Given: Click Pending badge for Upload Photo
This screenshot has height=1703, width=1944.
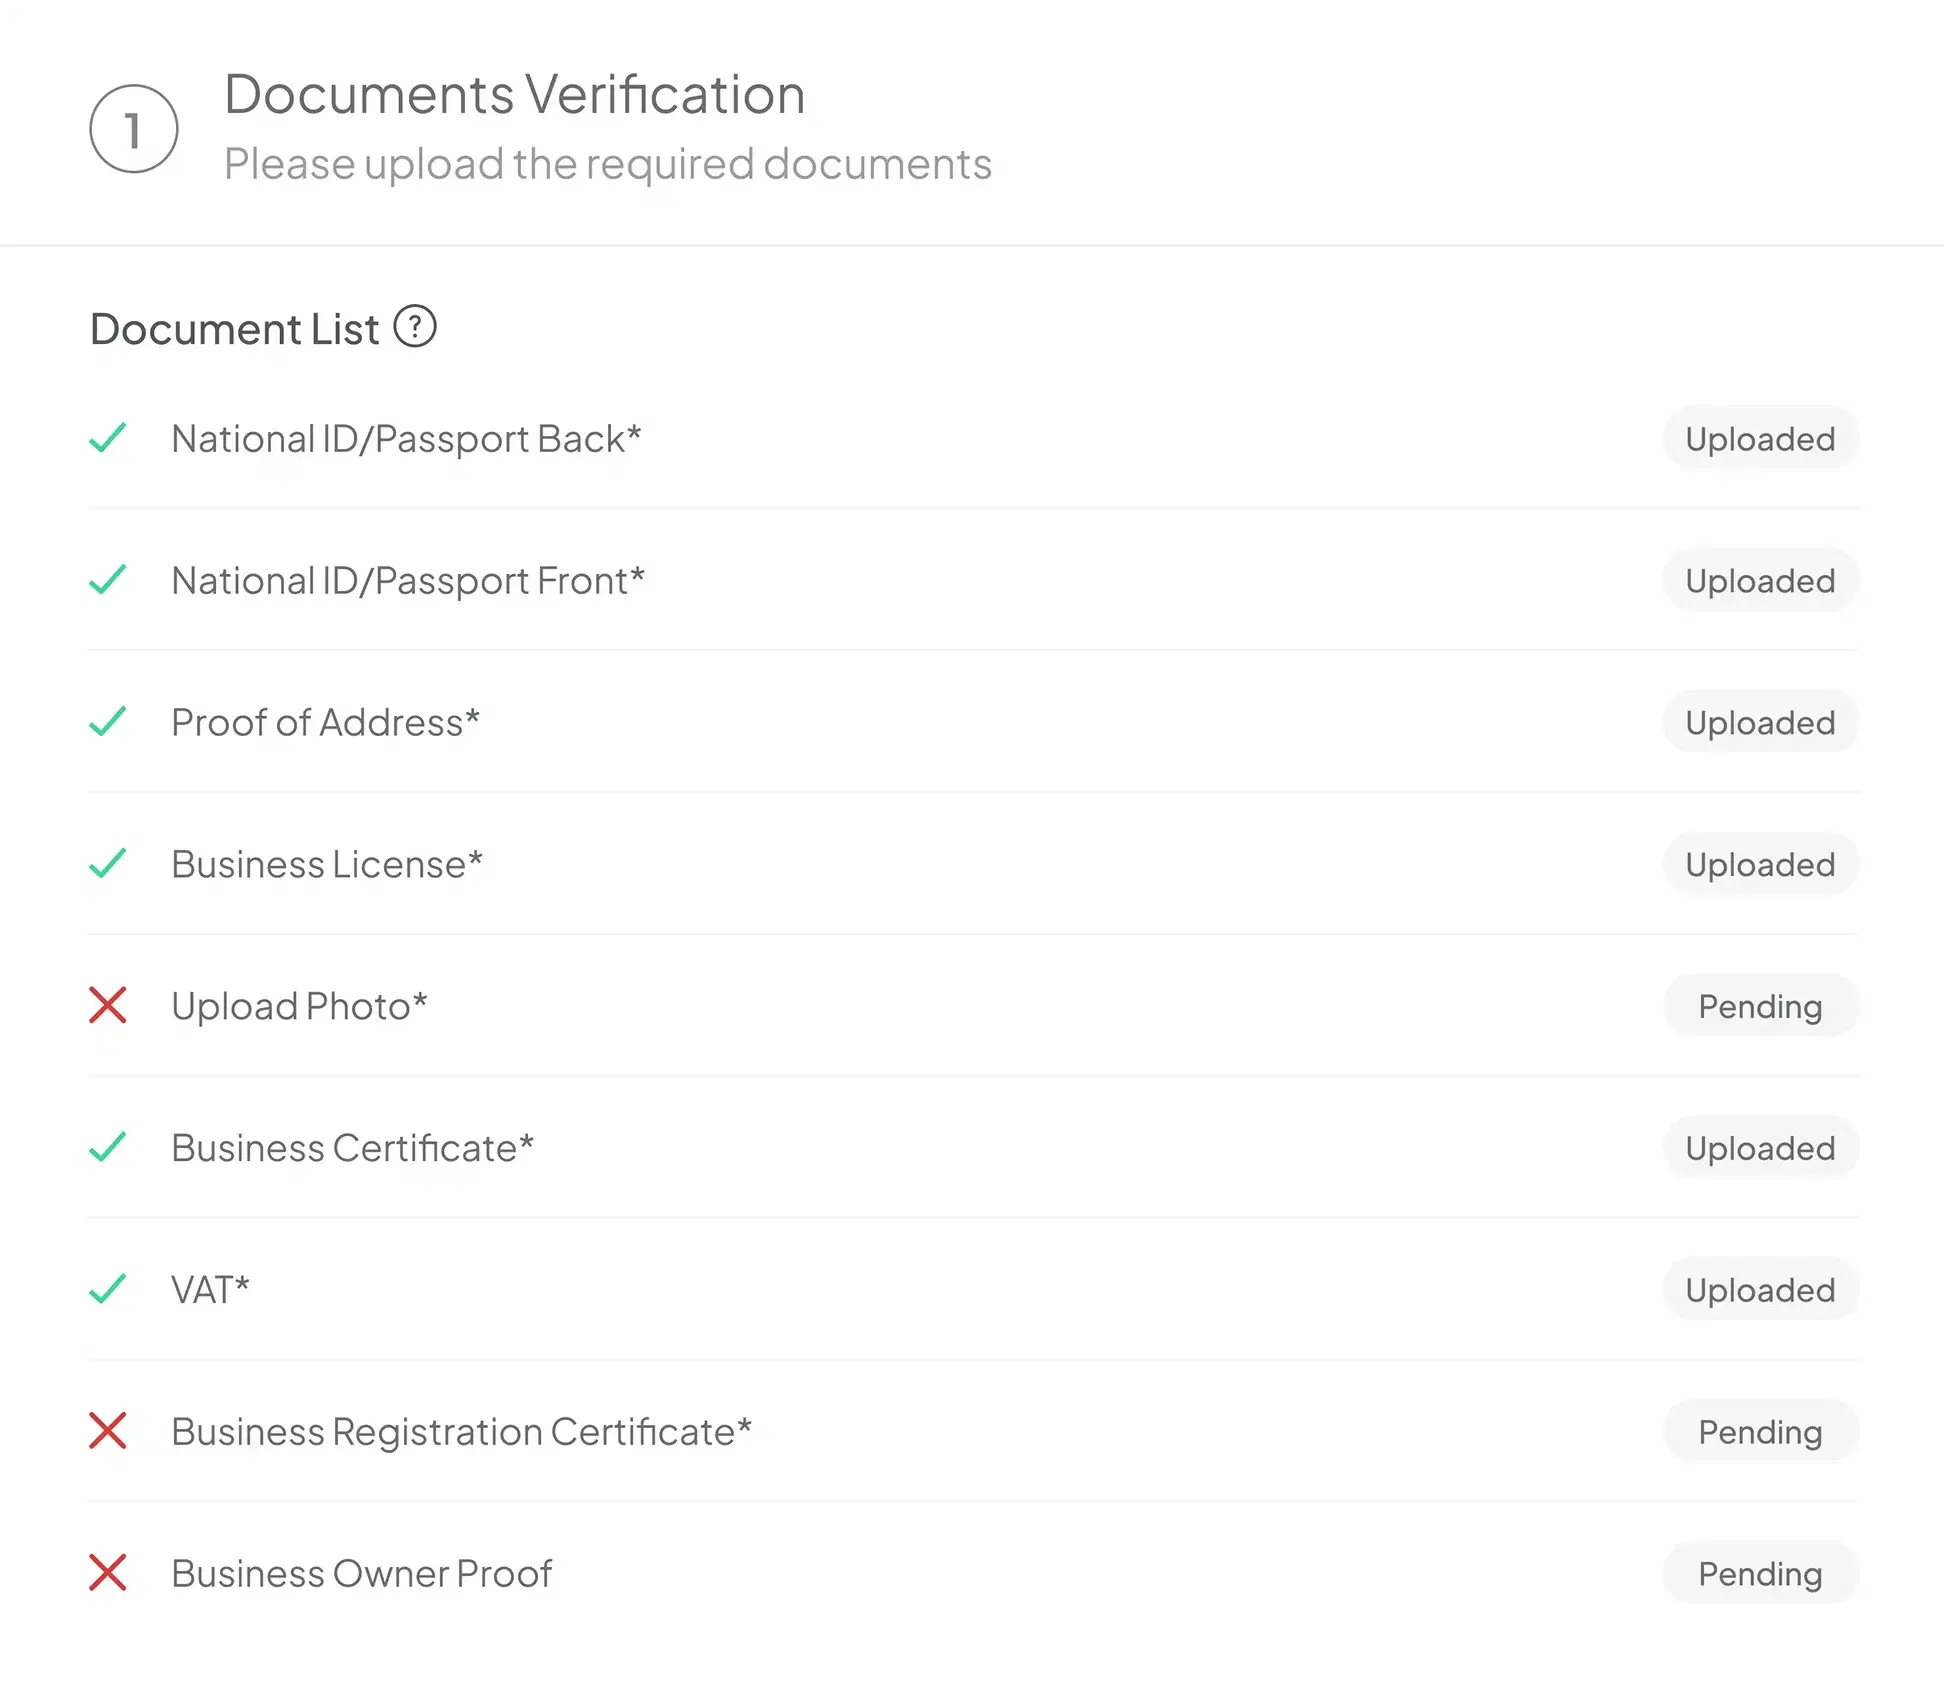Looking at the screenshot, I should click(x=1760, y=1006).
